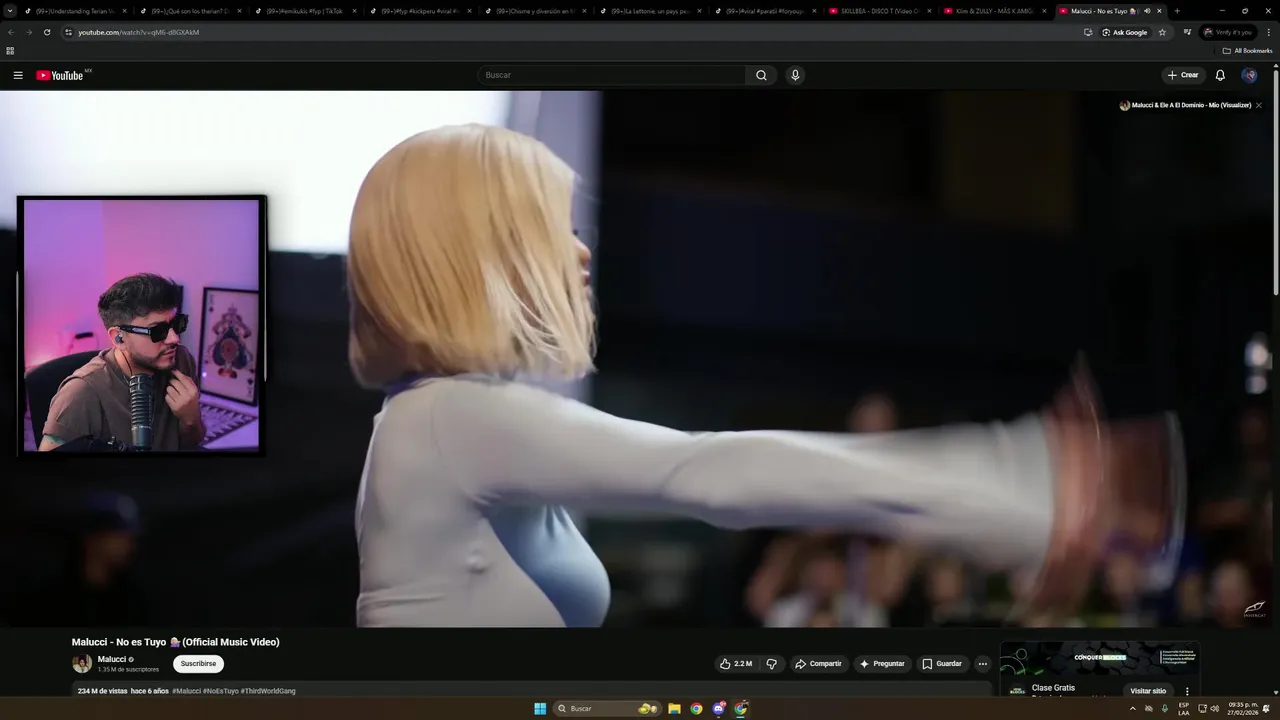Open the Apps grid in bookmarks bar

[10, 51]
